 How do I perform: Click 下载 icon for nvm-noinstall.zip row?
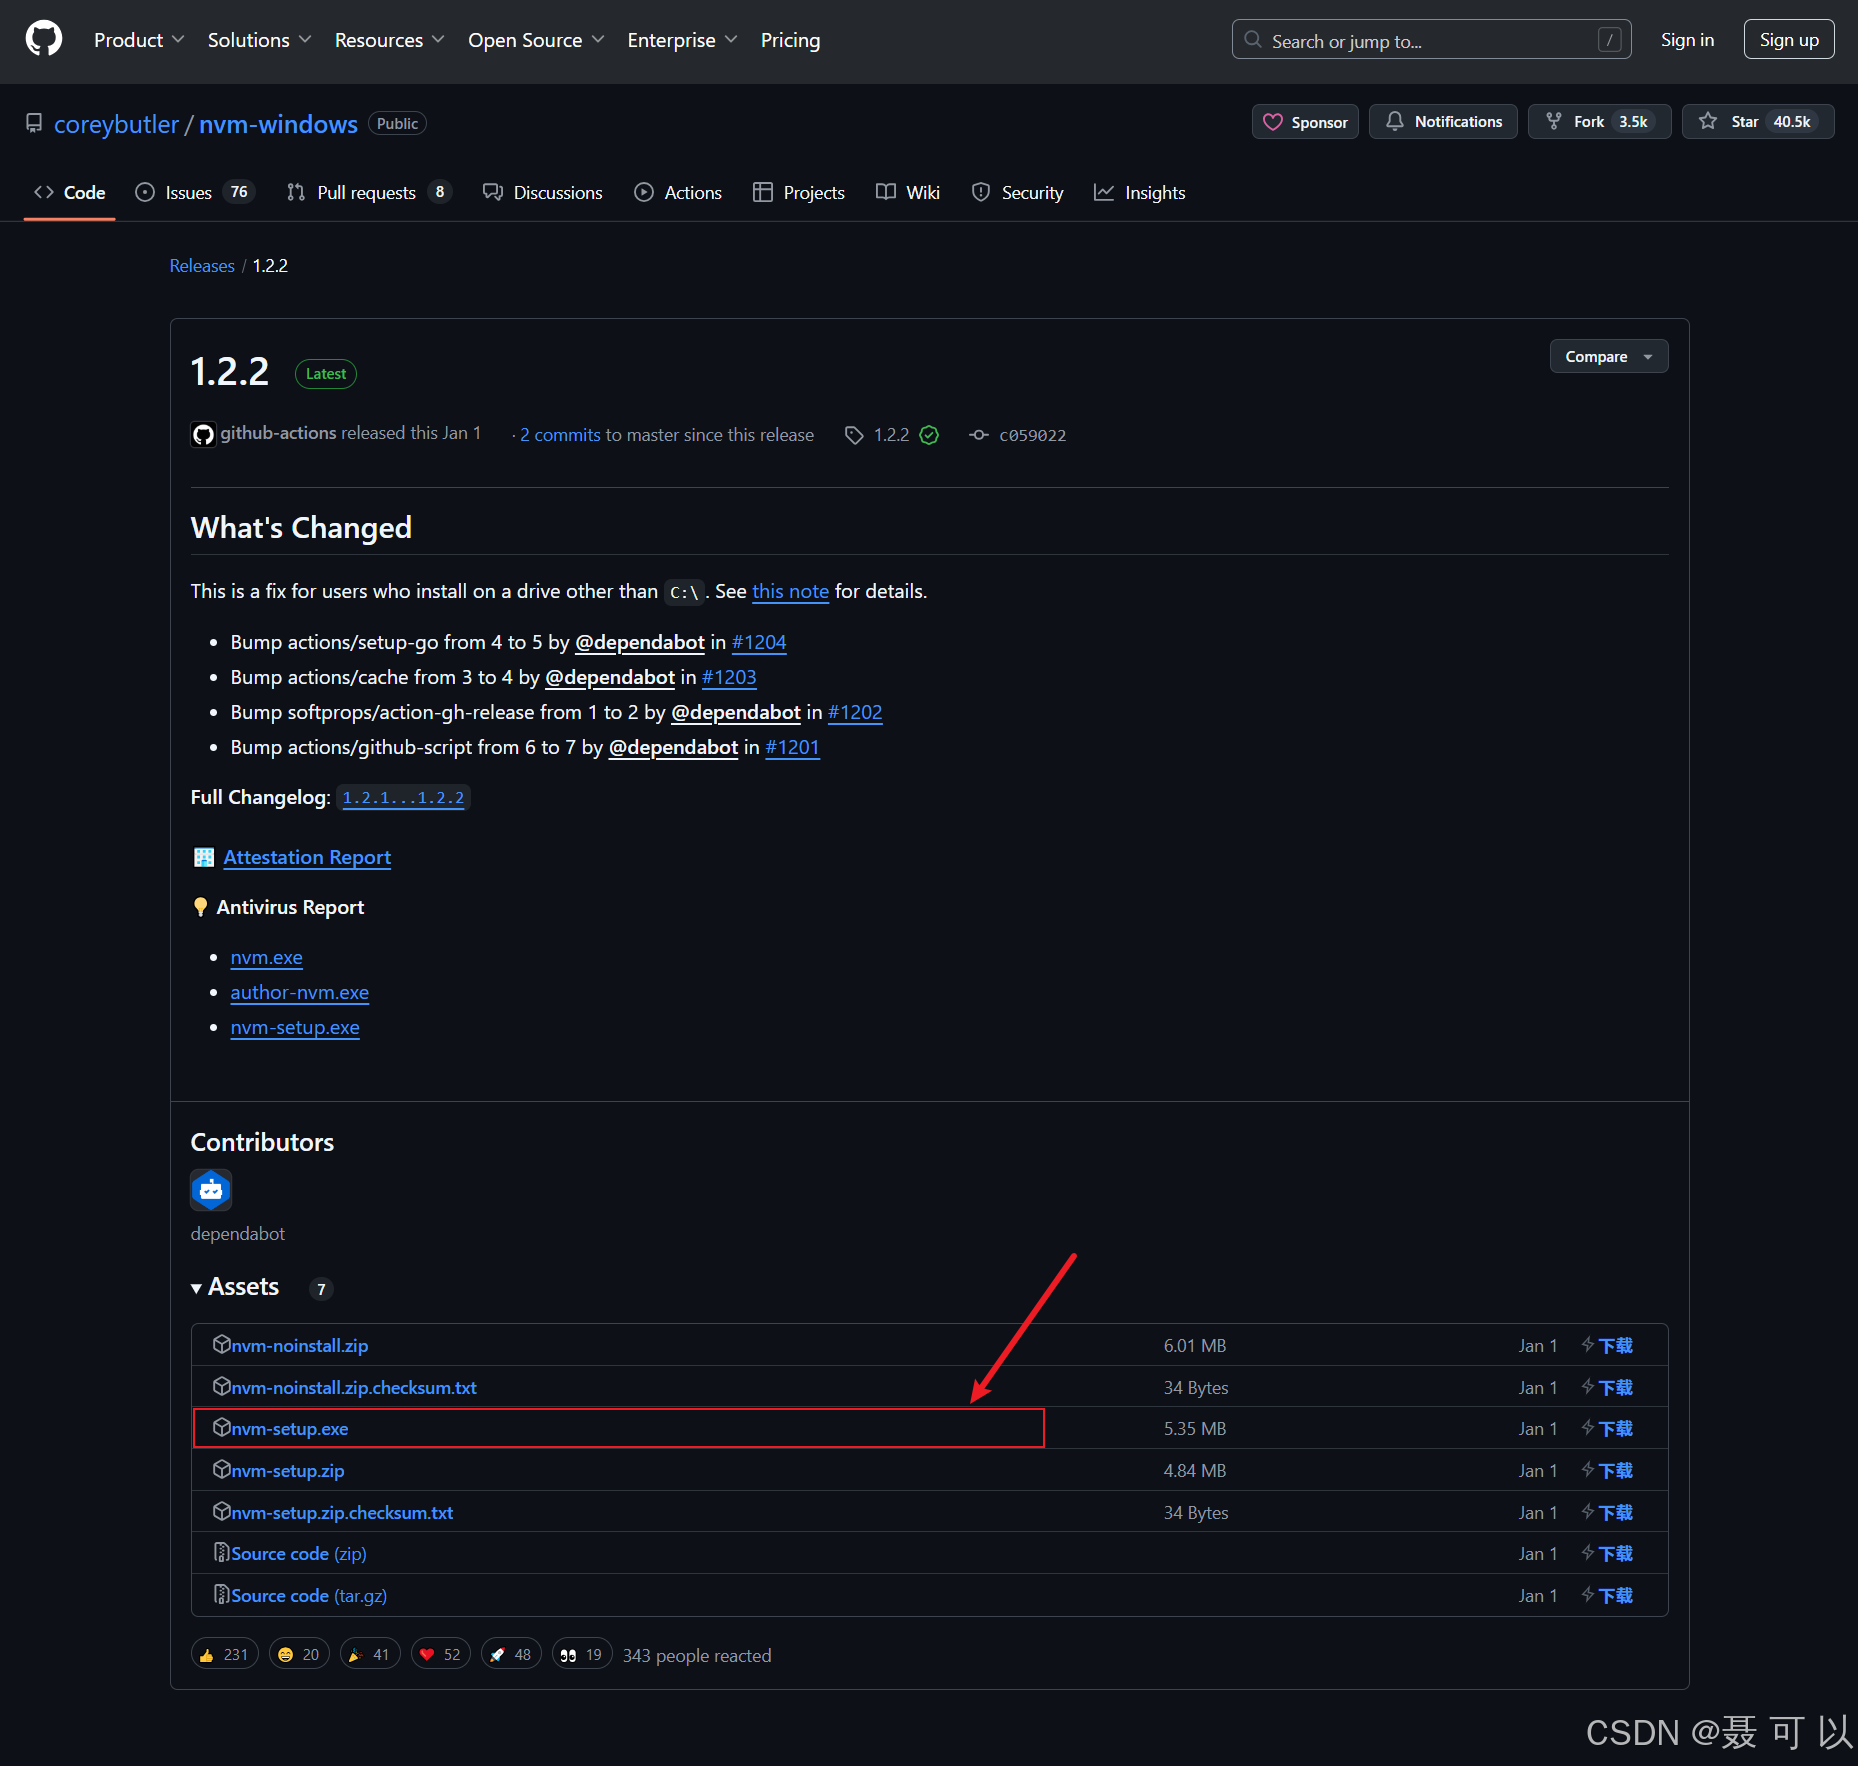[x=1607, y=1346]
